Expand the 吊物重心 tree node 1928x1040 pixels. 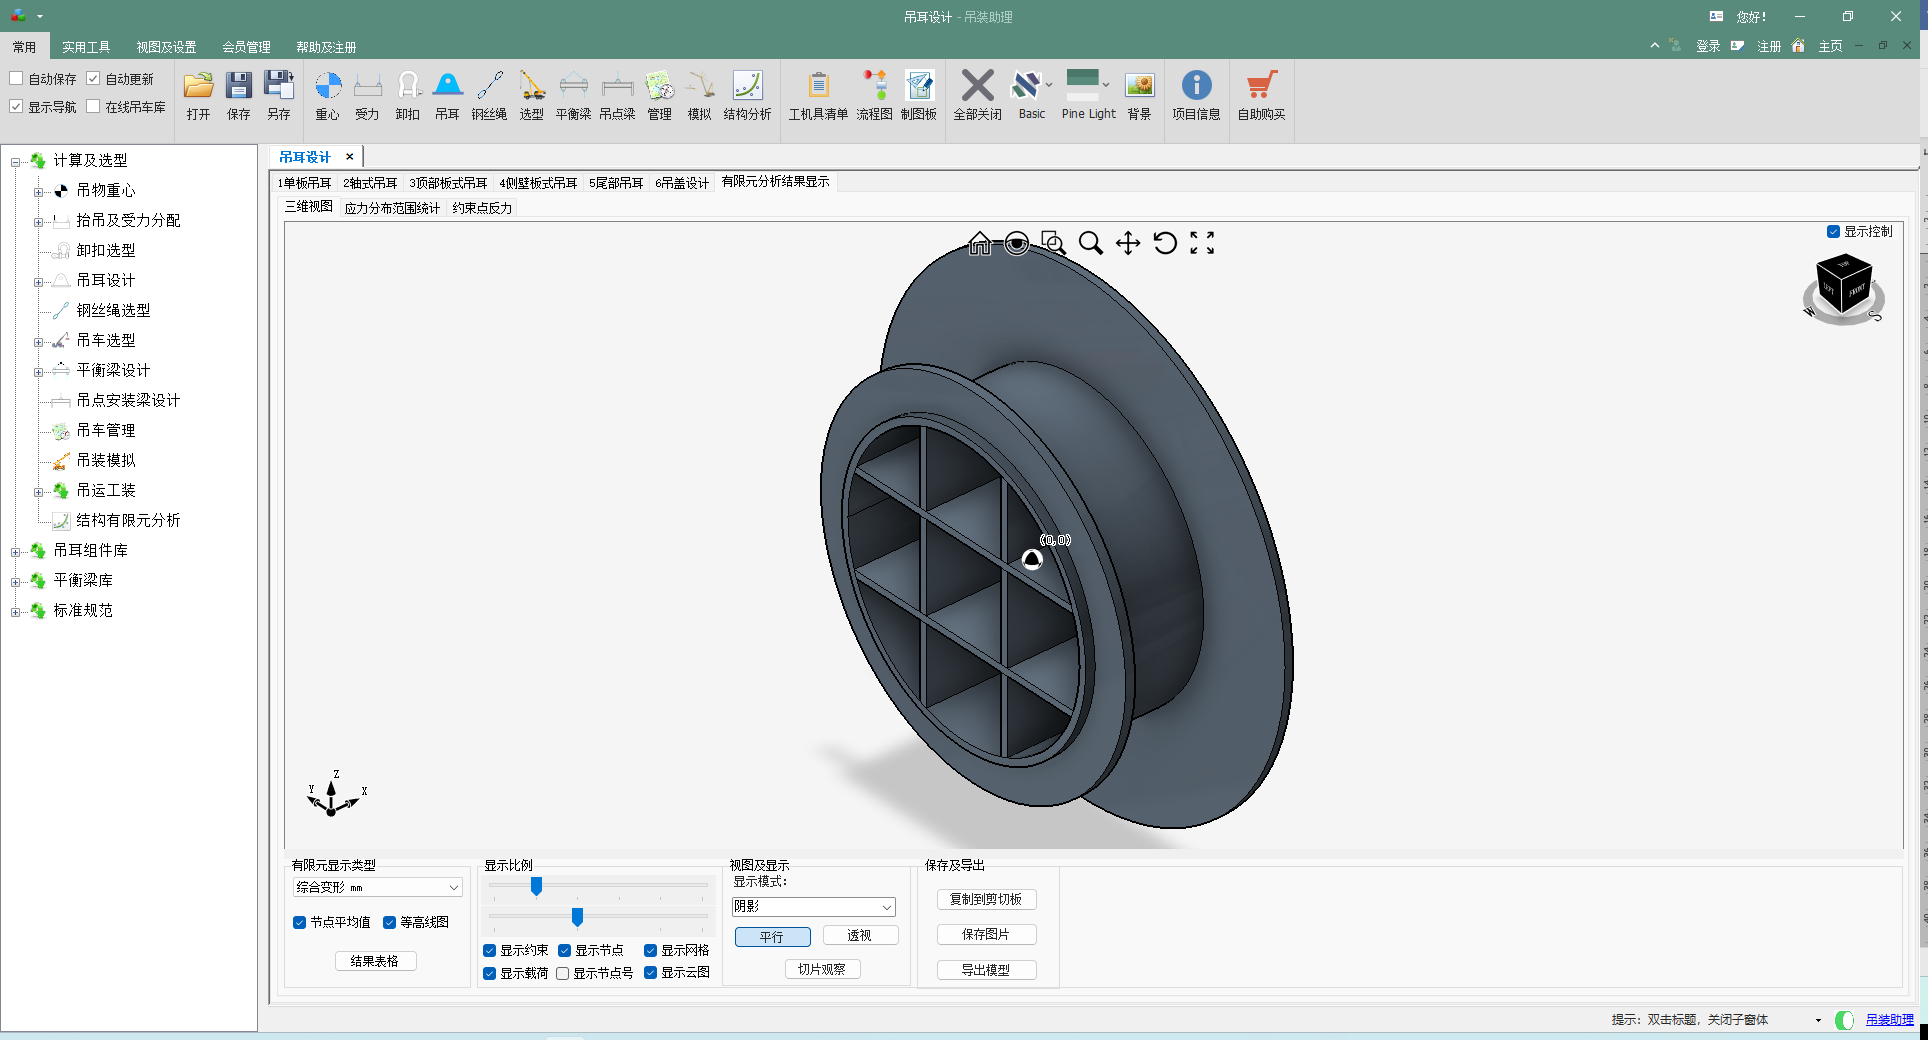pos(38,192)
